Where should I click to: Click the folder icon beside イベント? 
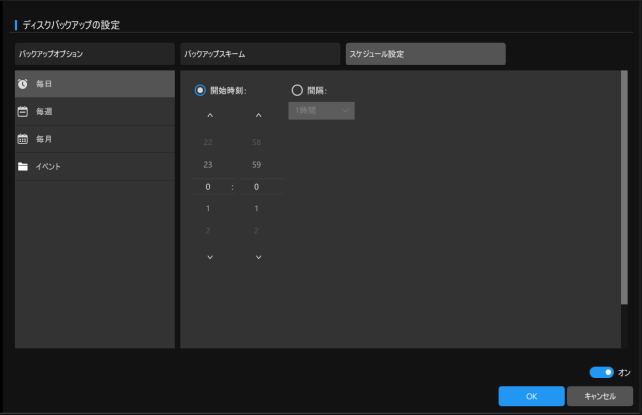click(x=23, y=167)
